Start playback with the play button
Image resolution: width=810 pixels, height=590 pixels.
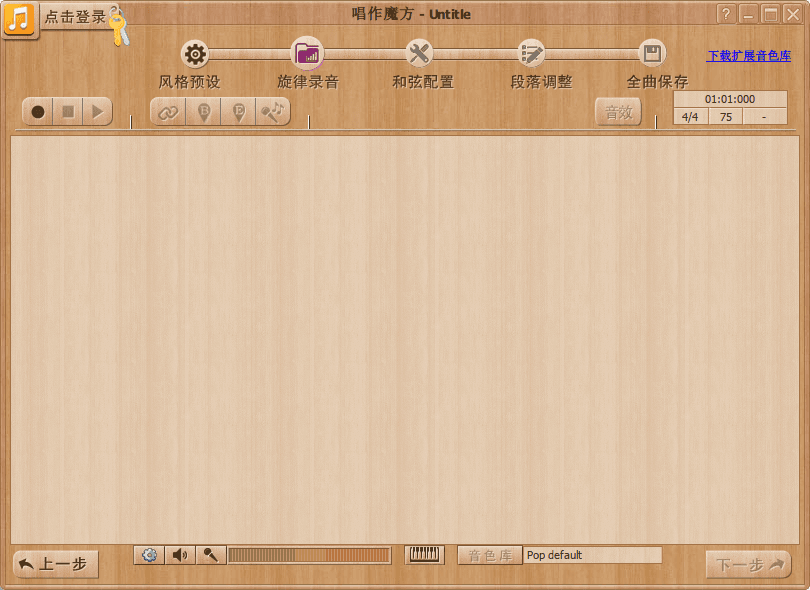pos(97,112)
